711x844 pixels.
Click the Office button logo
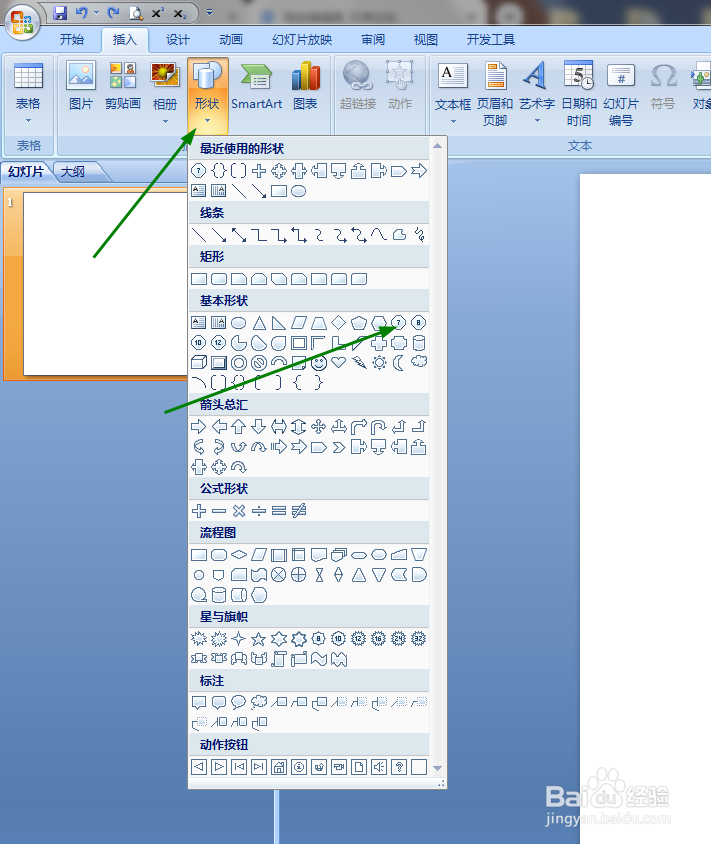(23, 22)
